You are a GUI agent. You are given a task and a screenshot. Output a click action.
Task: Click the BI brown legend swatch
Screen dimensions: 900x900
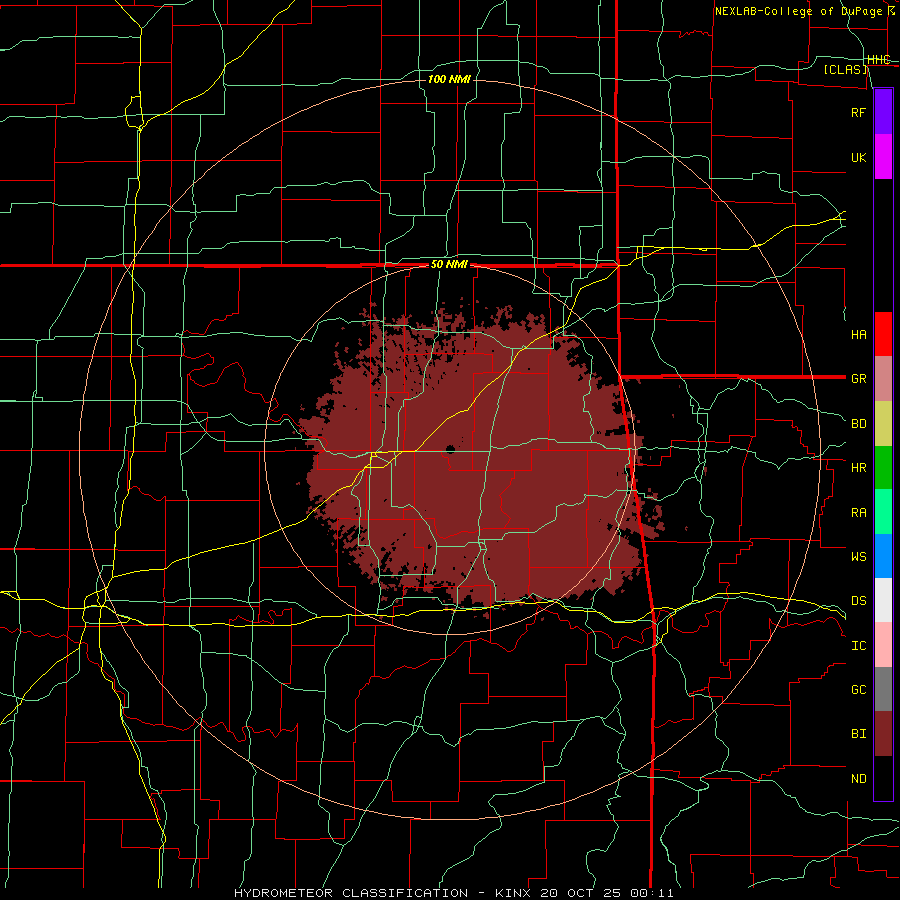tap(883, 734)
